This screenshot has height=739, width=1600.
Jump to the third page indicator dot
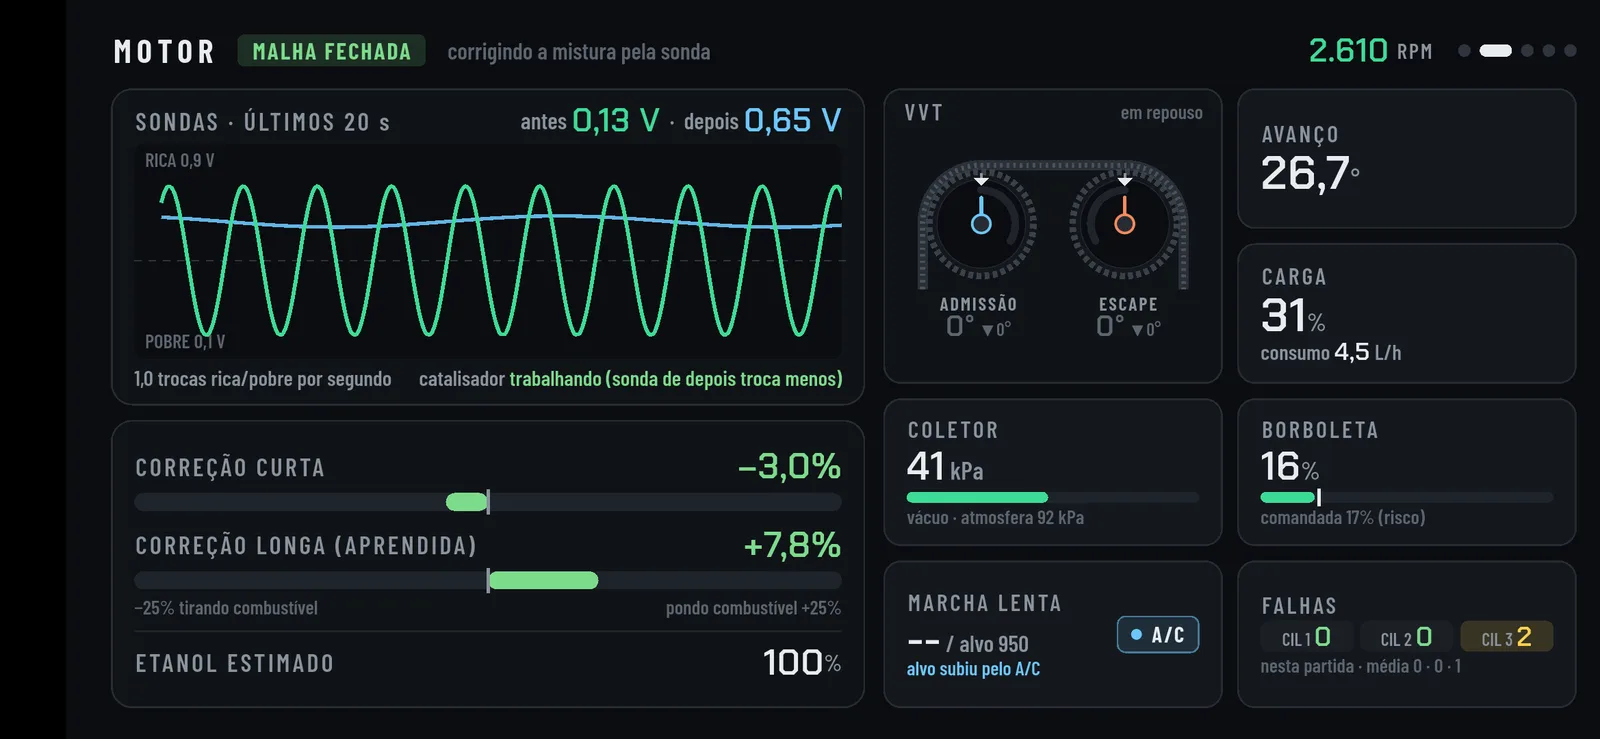click(x=1527, y=51)
